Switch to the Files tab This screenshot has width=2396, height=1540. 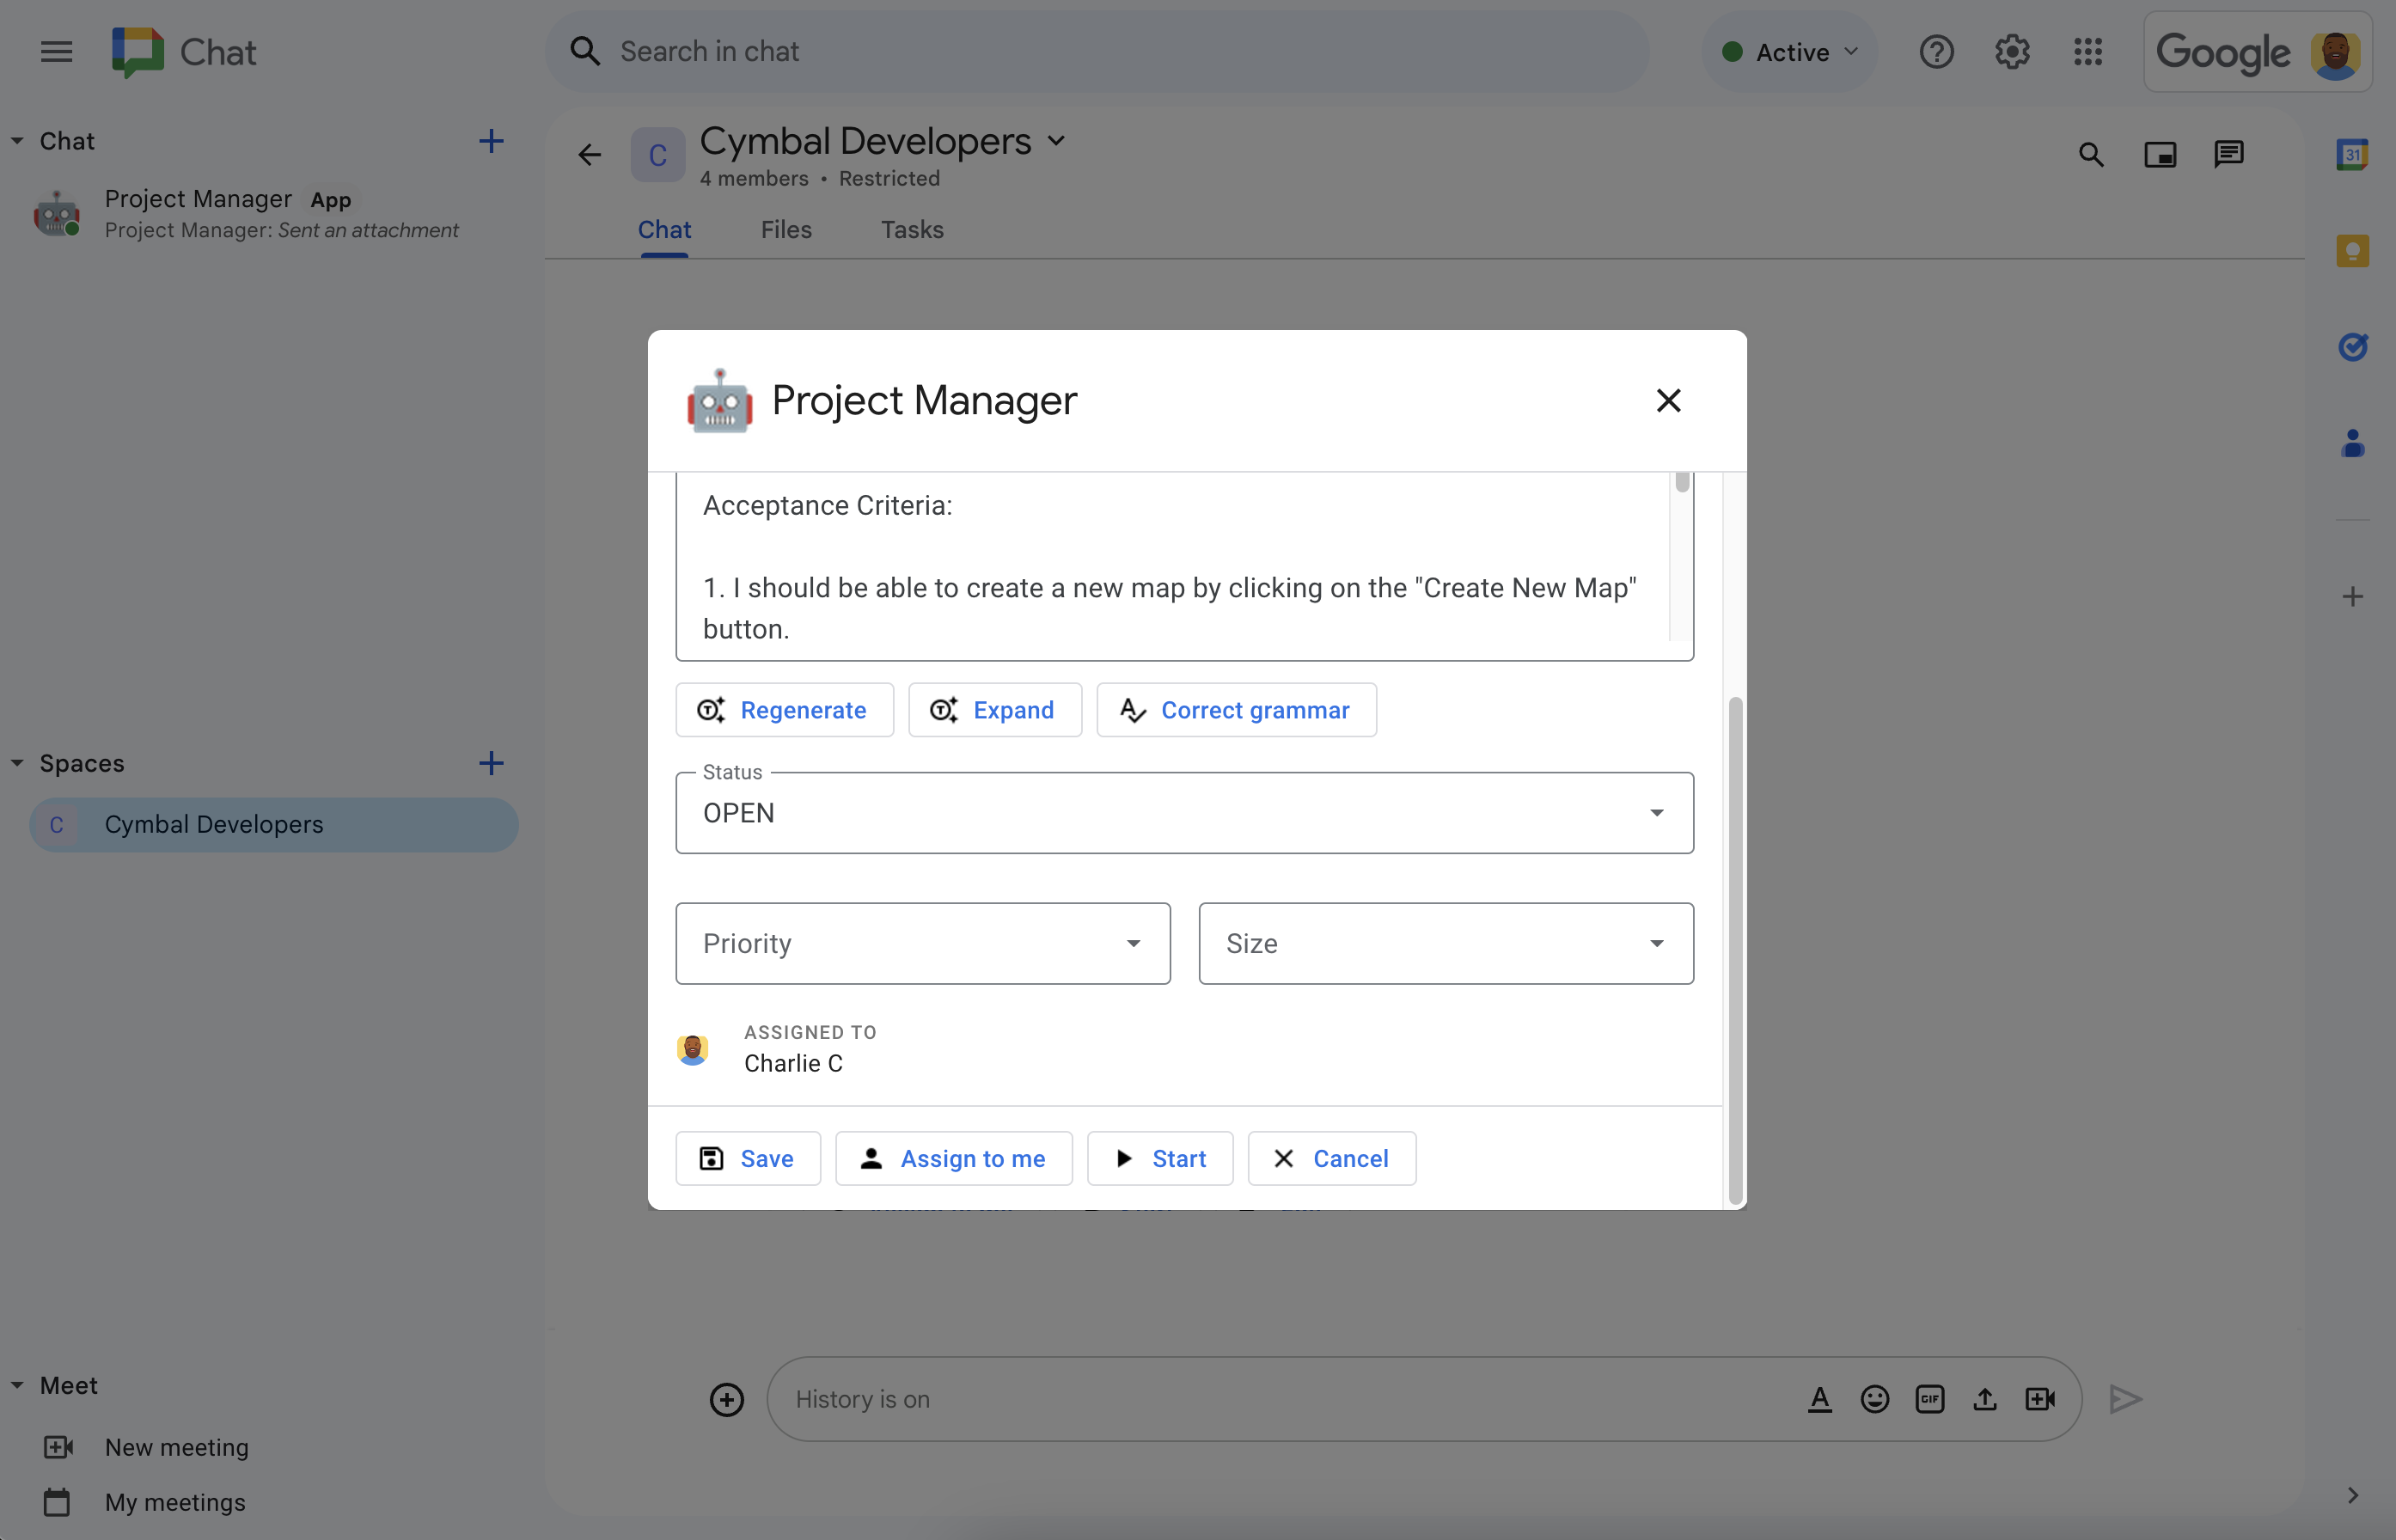(785, 229)
